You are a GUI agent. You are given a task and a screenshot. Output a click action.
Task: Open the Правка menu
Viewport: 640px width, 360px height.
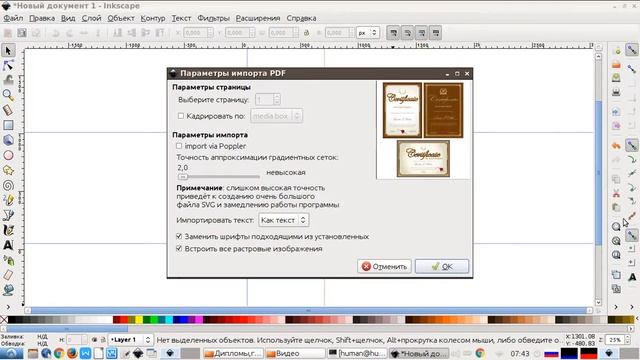(x=42, y=18)
